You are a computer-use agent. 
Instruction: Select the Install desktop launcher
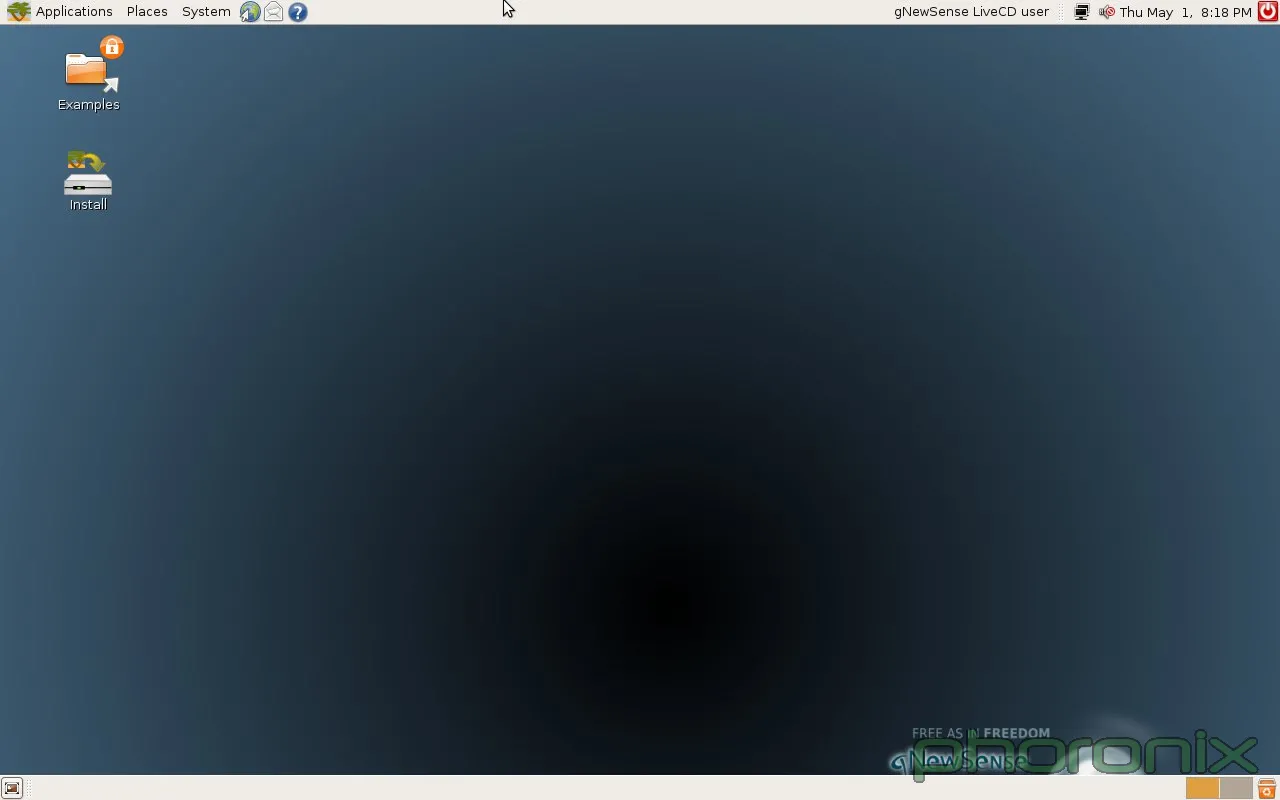[x=88, y=180]
